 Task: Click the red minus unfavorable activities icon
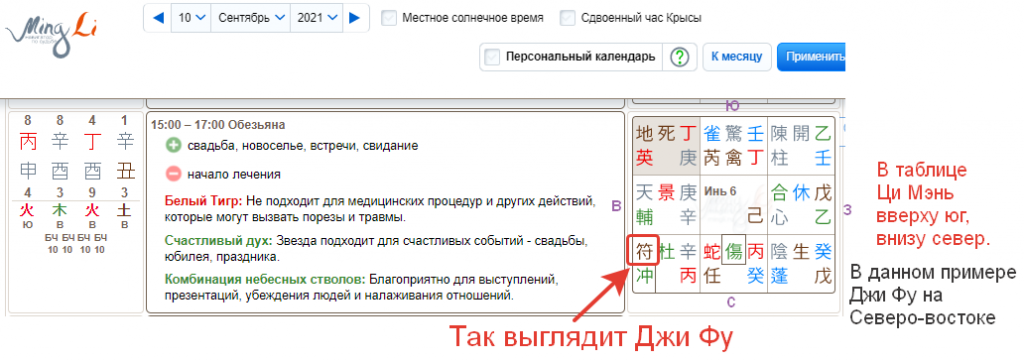[x=173, y=174]
